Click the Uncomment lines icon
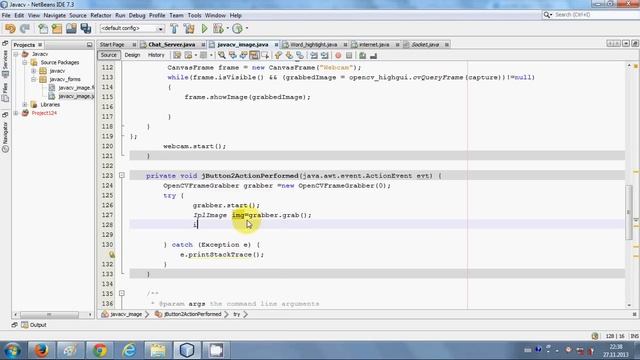640x360 pixels. click(373, 55)
